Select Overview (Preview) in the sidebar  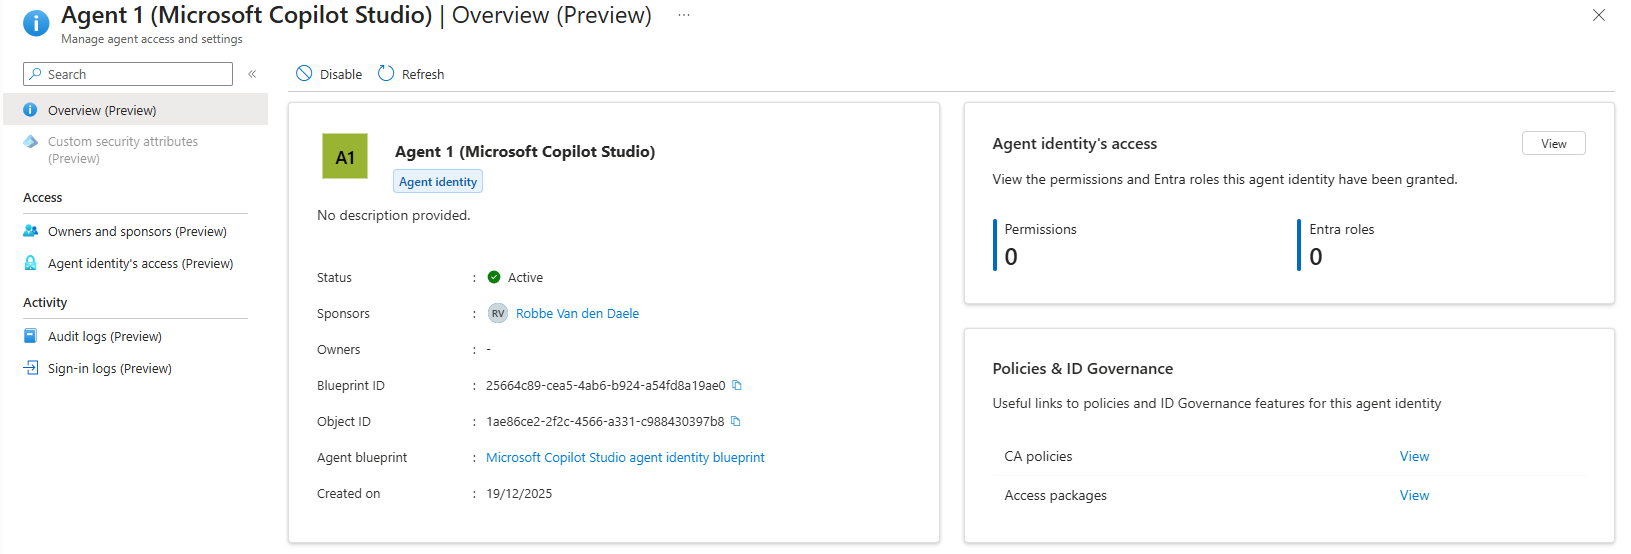(x=102, y=110)
